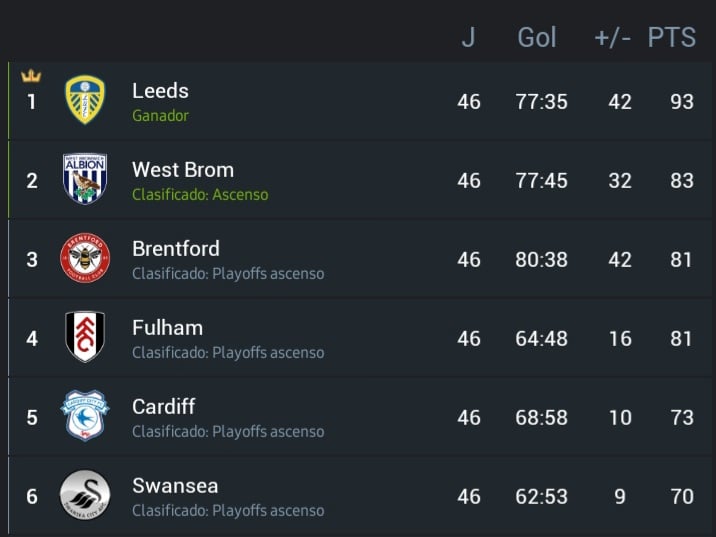The width and height of the screenshot is (716, 537).
Task: Click the green Ganador label
Action: (160, 115)
